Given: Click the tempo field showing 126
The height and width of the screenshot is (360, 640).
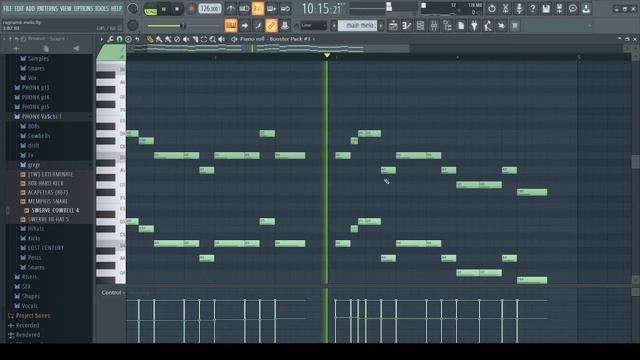Looking at the screenshot, I should point(210,9).
